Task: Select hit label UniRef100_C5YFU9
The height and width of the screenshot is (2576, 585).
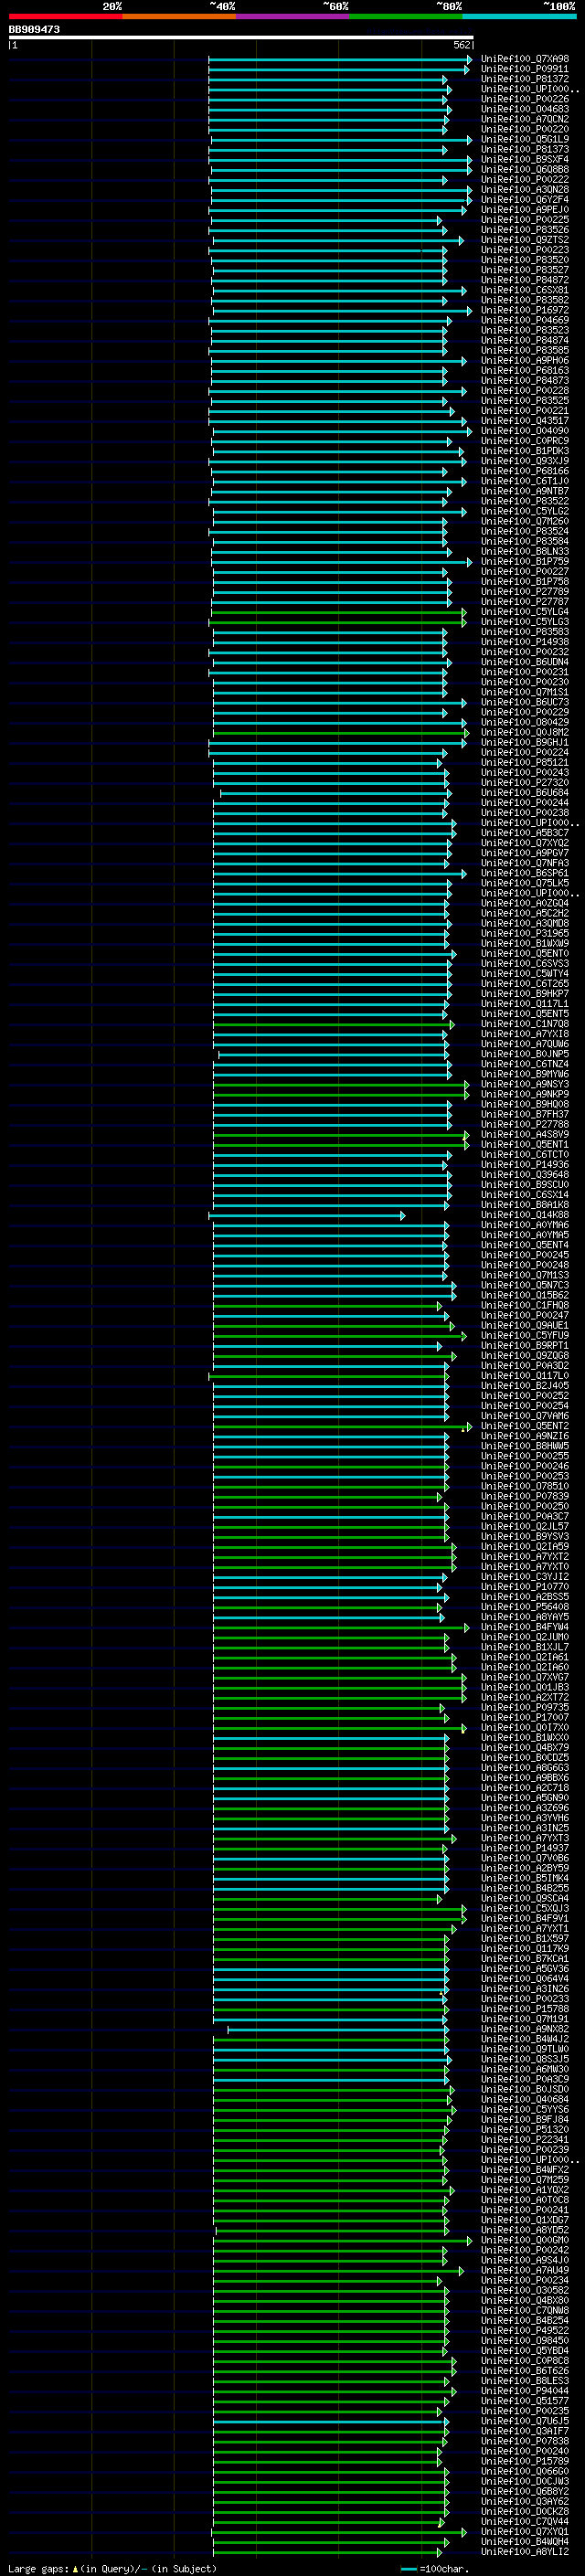Action: tap(524, 1335)
